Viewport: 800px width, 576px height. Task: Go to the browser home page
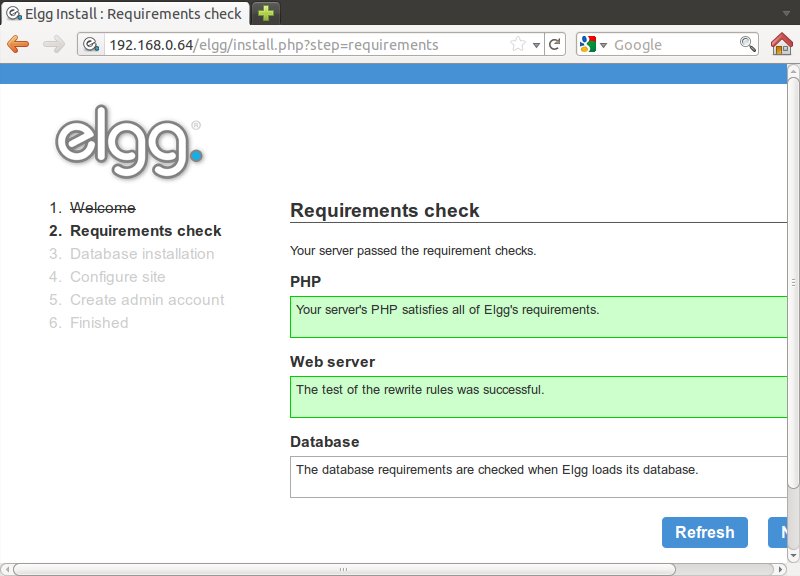click(x=782, y=44)
